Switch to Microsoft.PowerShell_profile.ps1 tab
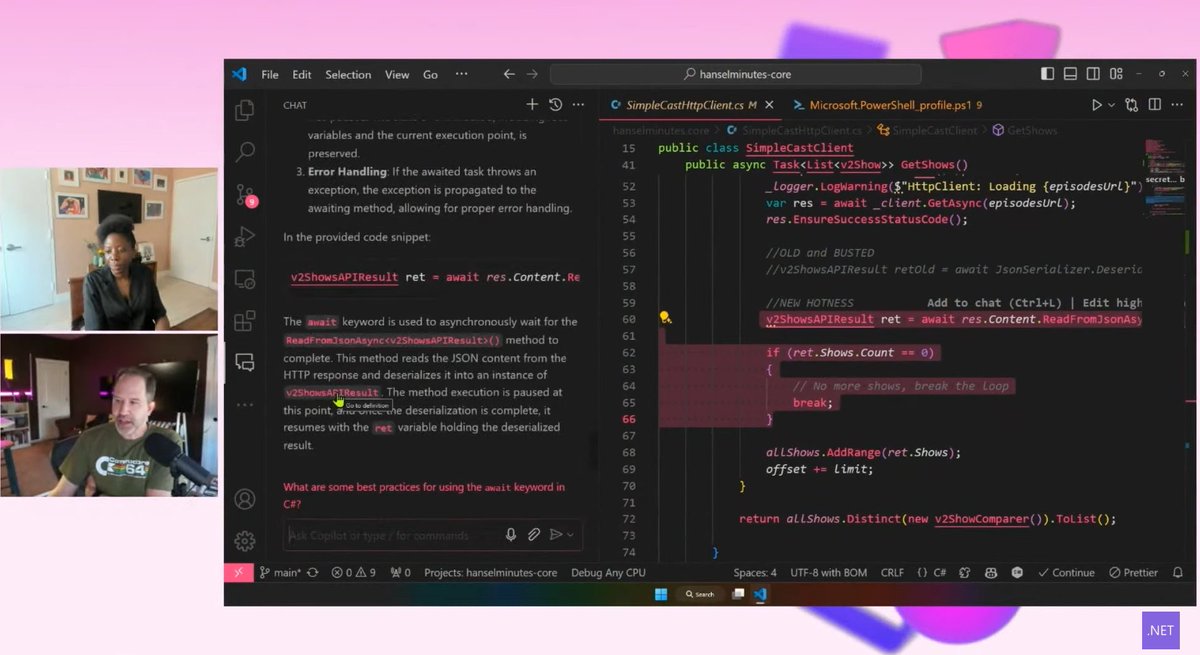The width and height of the screenshot is (1200, 655). coord(888,104)
